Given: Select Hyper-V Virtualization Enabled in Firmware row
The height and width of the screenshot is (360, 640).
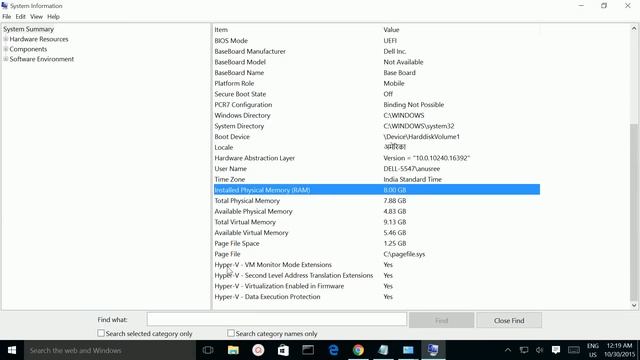Looking at the screenshot, I should tap(377, 286).
